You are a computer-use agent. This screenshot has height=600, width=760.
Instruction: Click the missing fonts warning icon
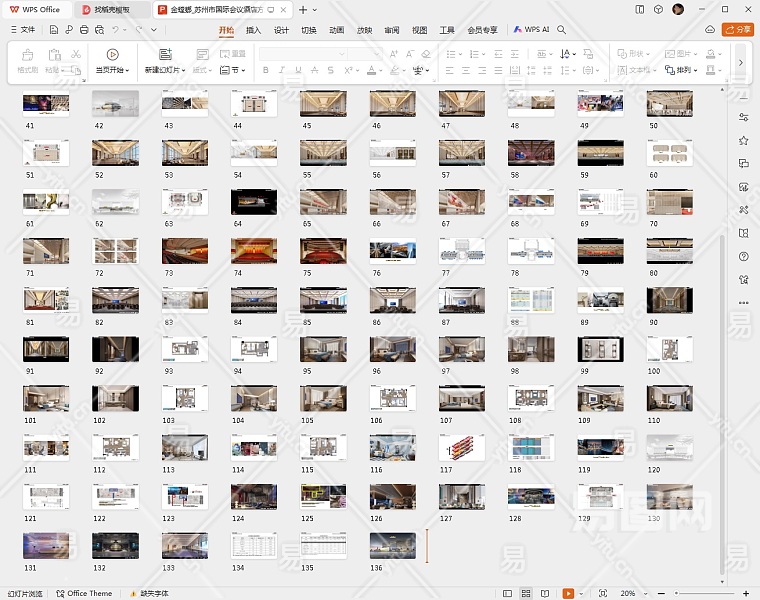pyautogui.click(x=133, y=593)
